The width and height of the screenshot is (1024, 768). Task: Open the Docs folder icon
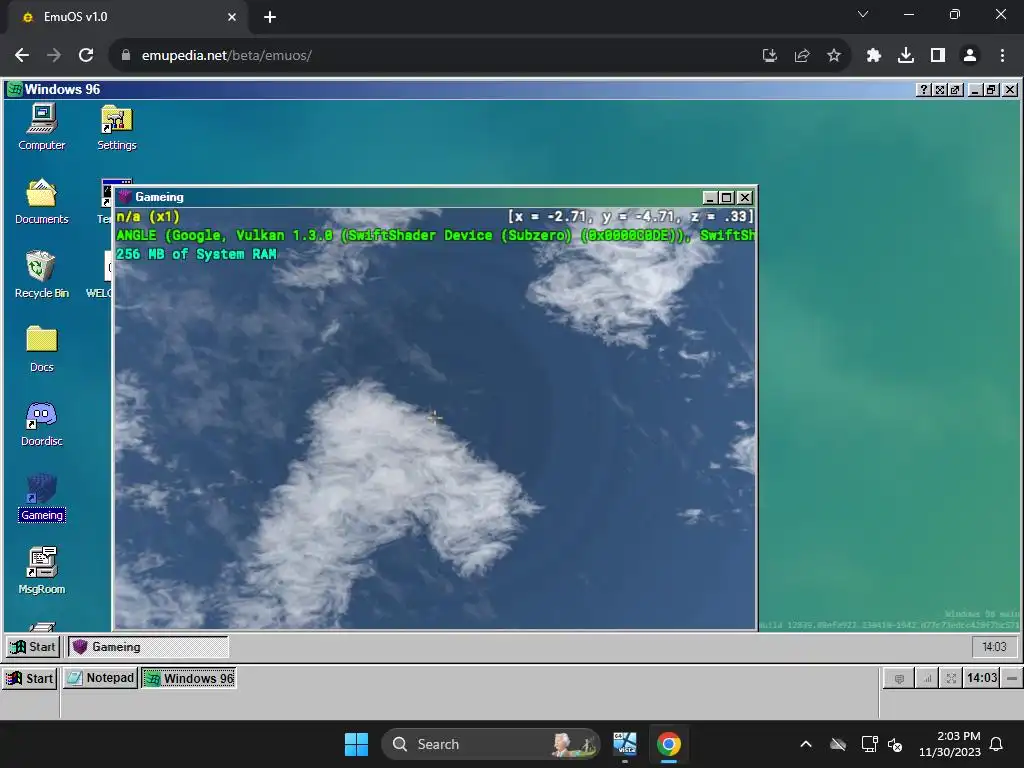click(x=42, y=349)
